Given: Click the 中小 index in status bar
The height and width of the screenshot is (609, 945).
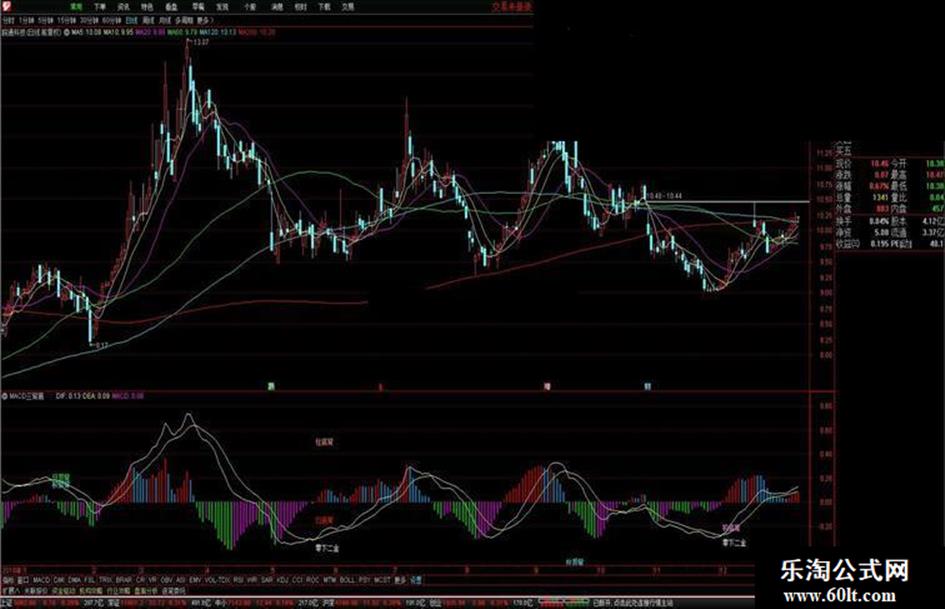Looking at the screenshot, I should pyautogui.click(x=221, y=603).
